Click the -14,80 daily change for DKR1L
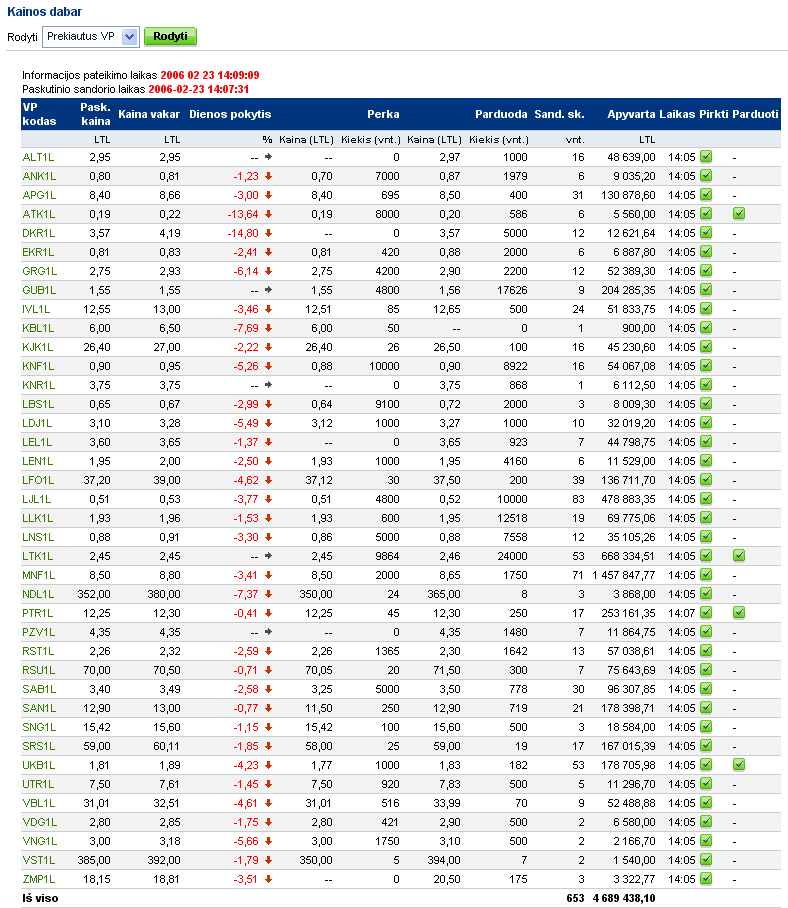 click(x=243, y=233)
